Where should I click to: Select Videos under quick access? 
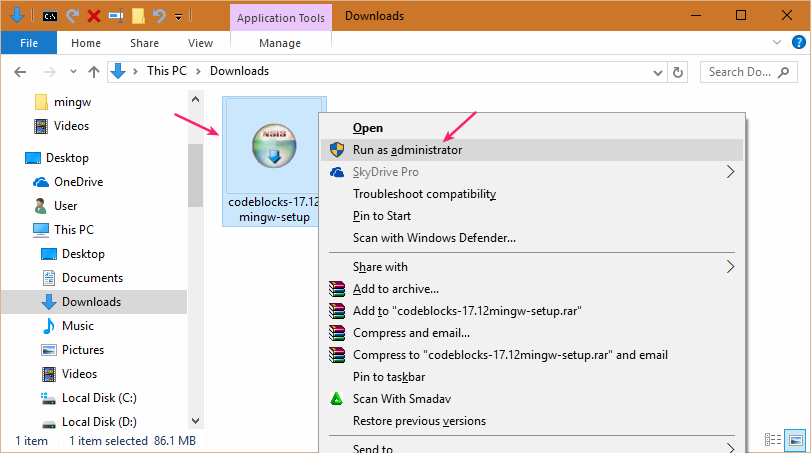(x=71, y=126)
